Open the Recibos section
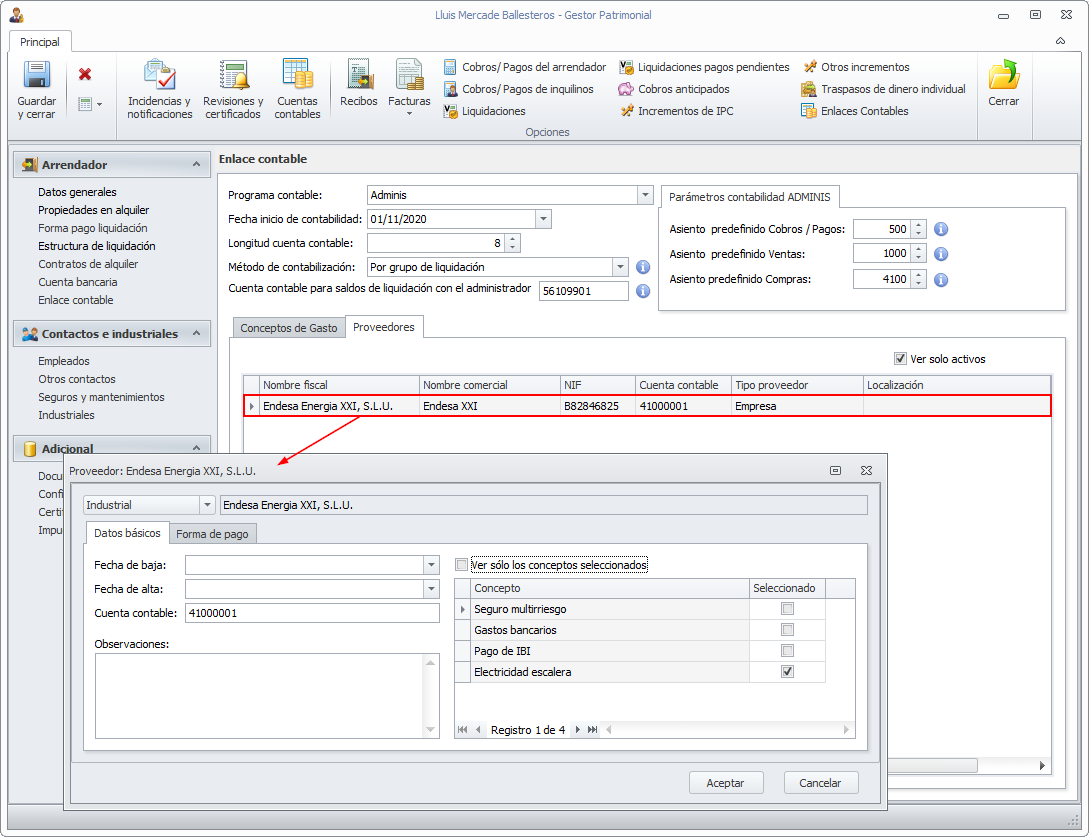Screen dimensions: 1089x837 tap(359, 83)
